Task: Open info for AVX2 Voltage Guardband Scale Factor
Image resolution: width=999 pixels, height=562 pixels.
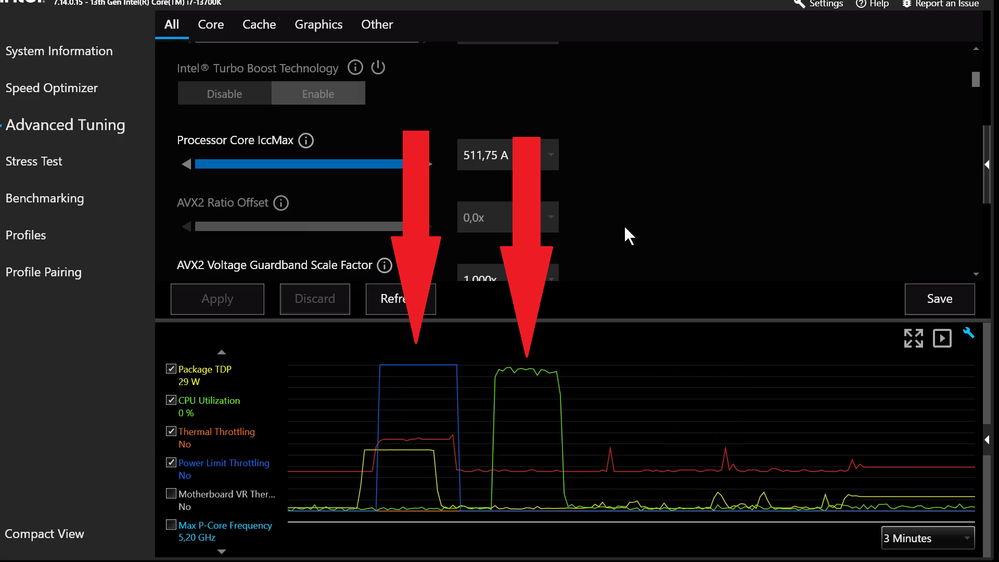Action: [384, 265]
